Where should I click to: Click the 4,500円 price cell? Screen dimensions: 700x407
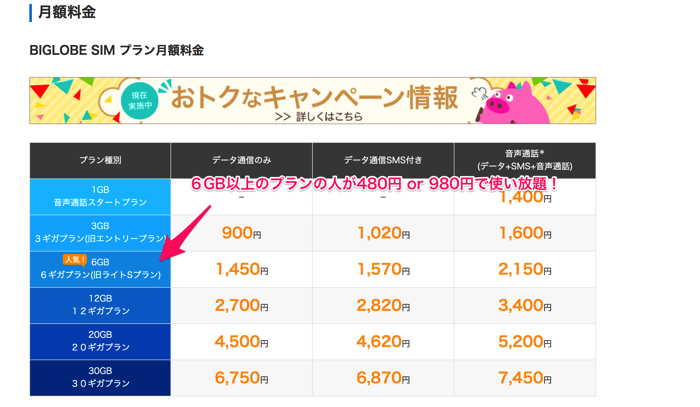pyautogui.click(x=242, y=341)
